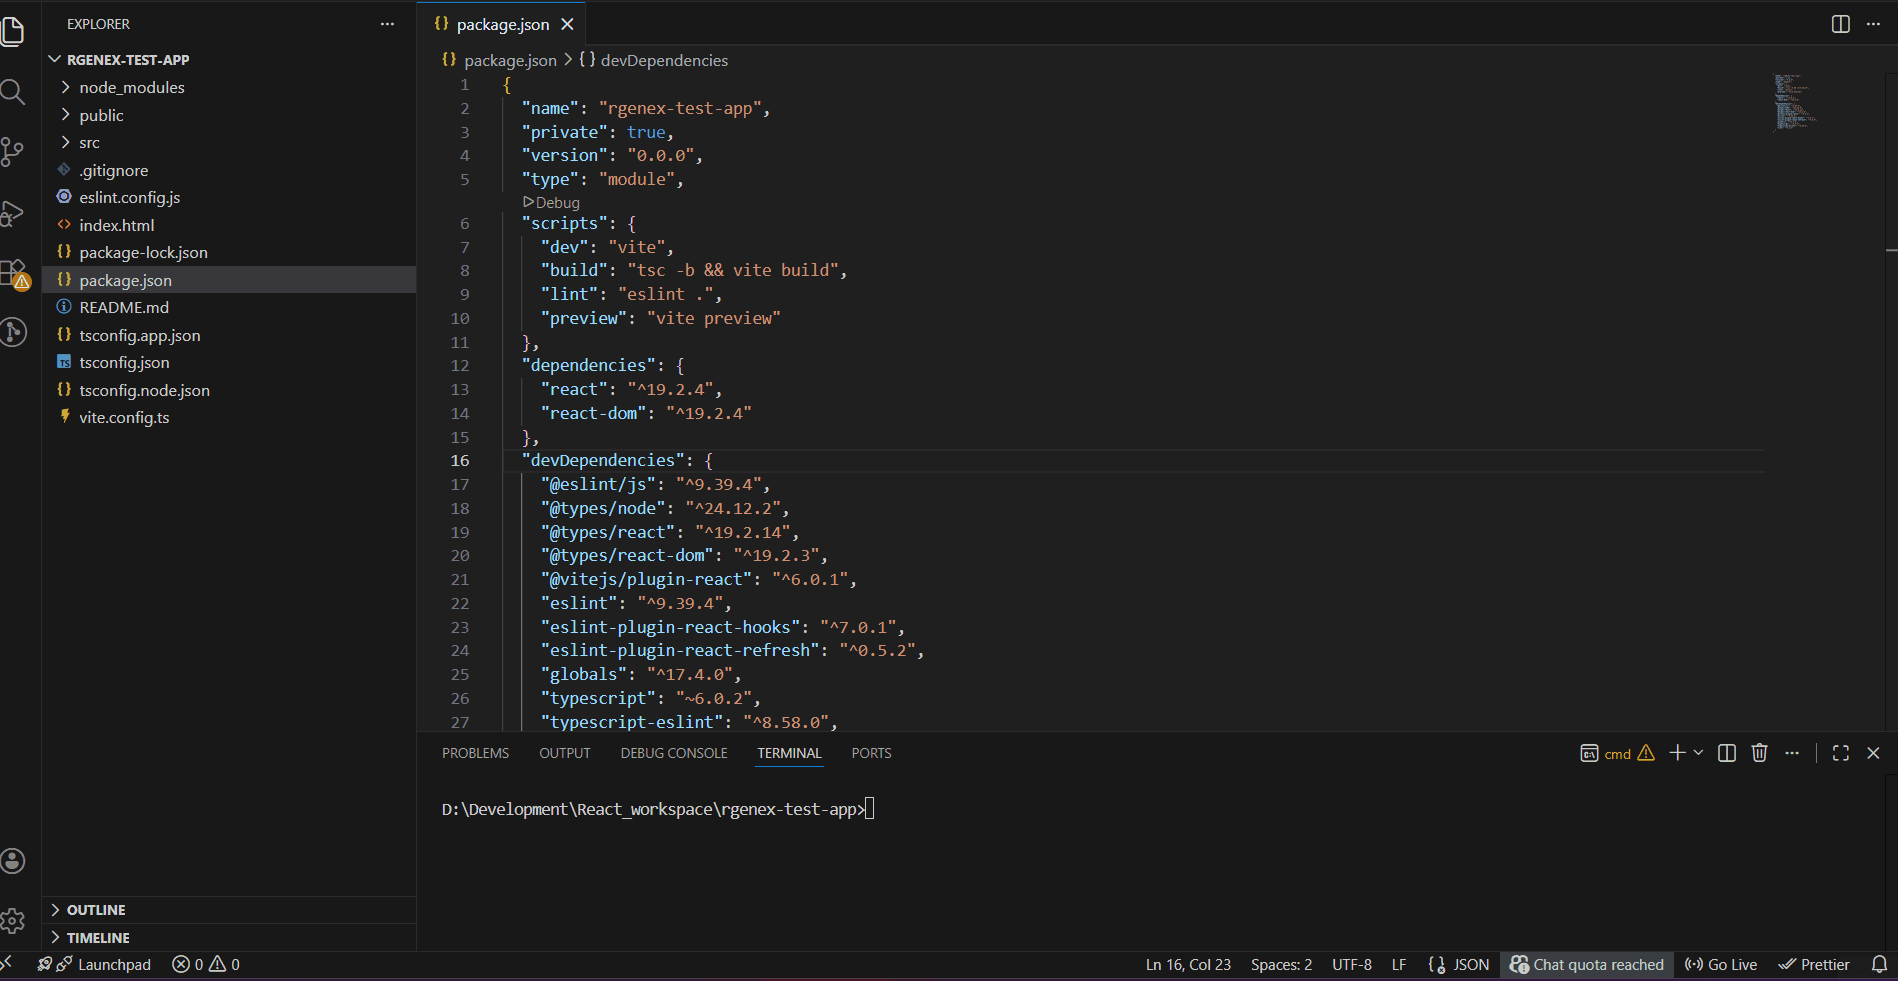Viewport: 1898px width, 981px height.
Task: Open the Explorer view in activity bar
Action: (x=13, y=31)
